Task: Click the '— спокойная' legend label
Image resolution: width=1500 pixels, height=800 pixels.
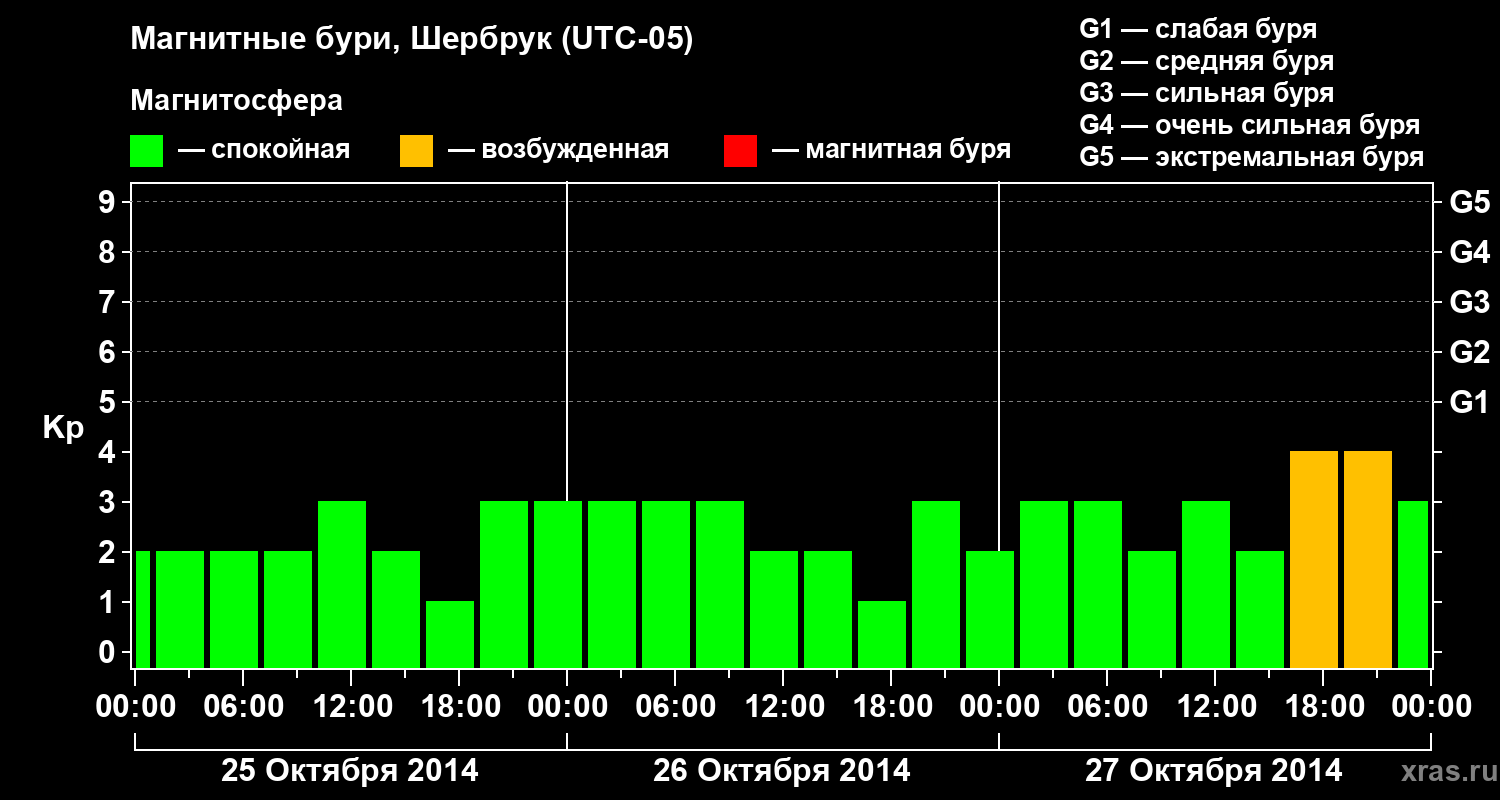Action: pyautogui.click(x=264, y=151)
